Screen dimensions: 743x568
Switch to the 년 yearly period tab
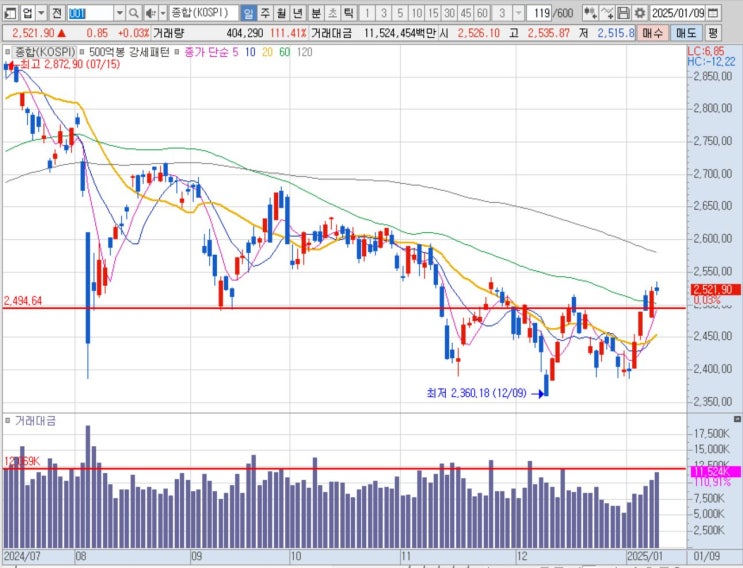(298, 13)
